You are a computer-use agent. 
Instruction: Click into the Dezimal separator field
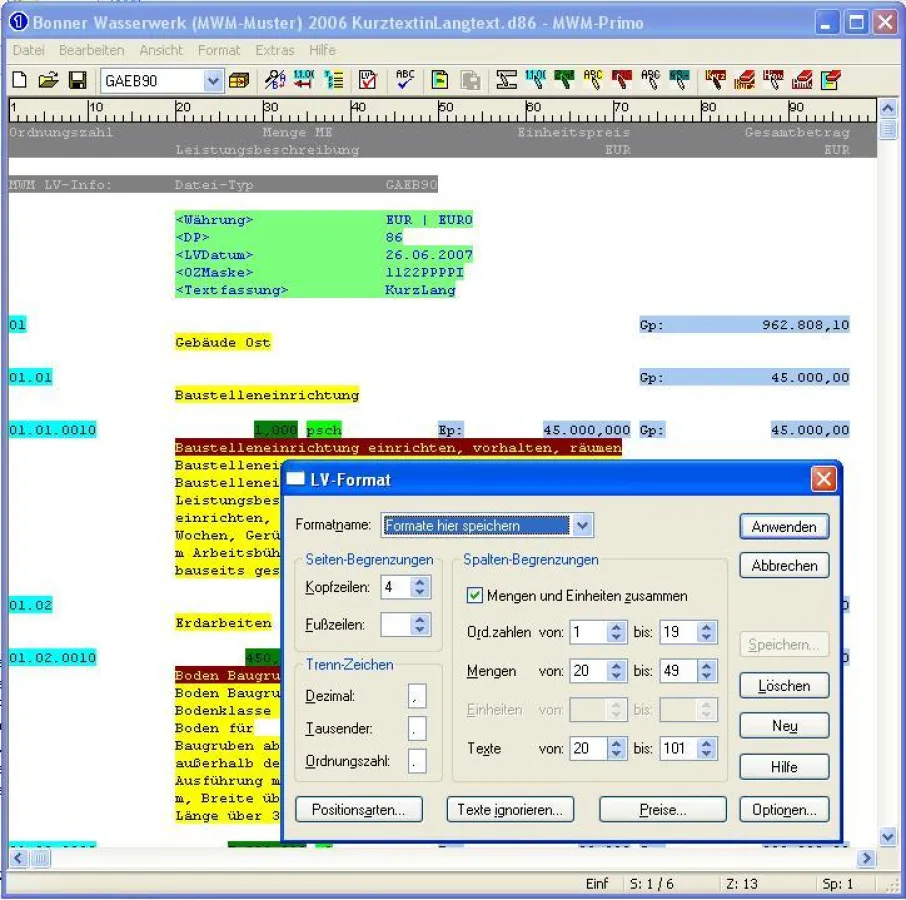(417, 696)
